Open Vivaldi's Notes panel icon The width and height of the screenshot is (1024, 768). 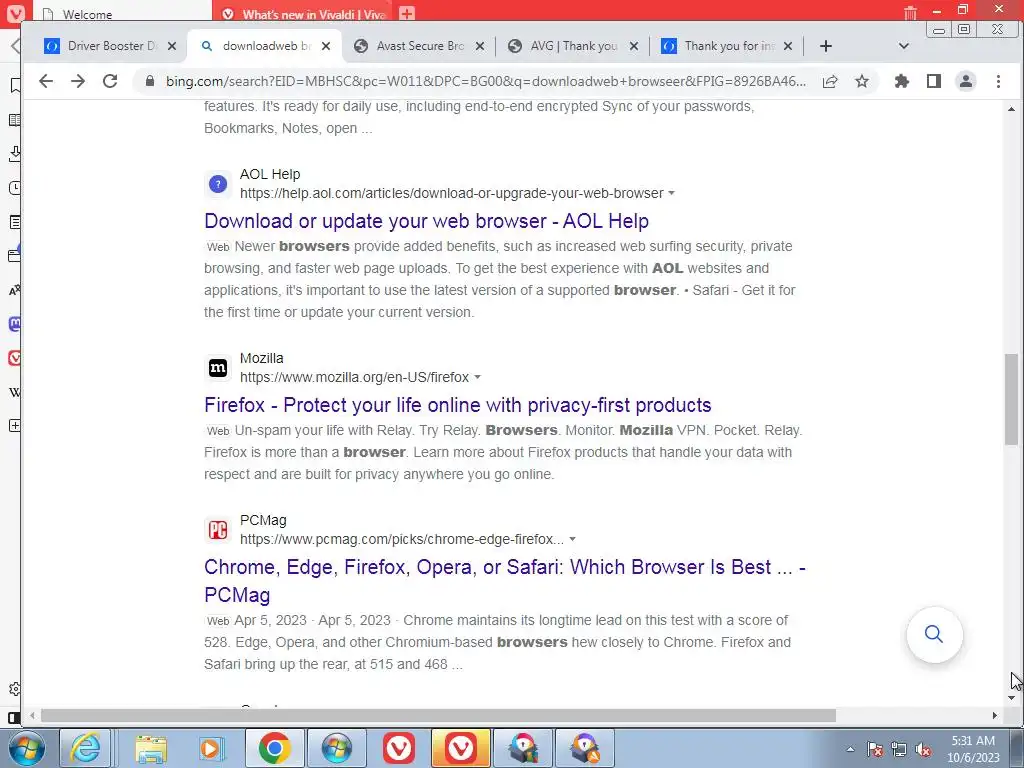[x=14, y=222]
